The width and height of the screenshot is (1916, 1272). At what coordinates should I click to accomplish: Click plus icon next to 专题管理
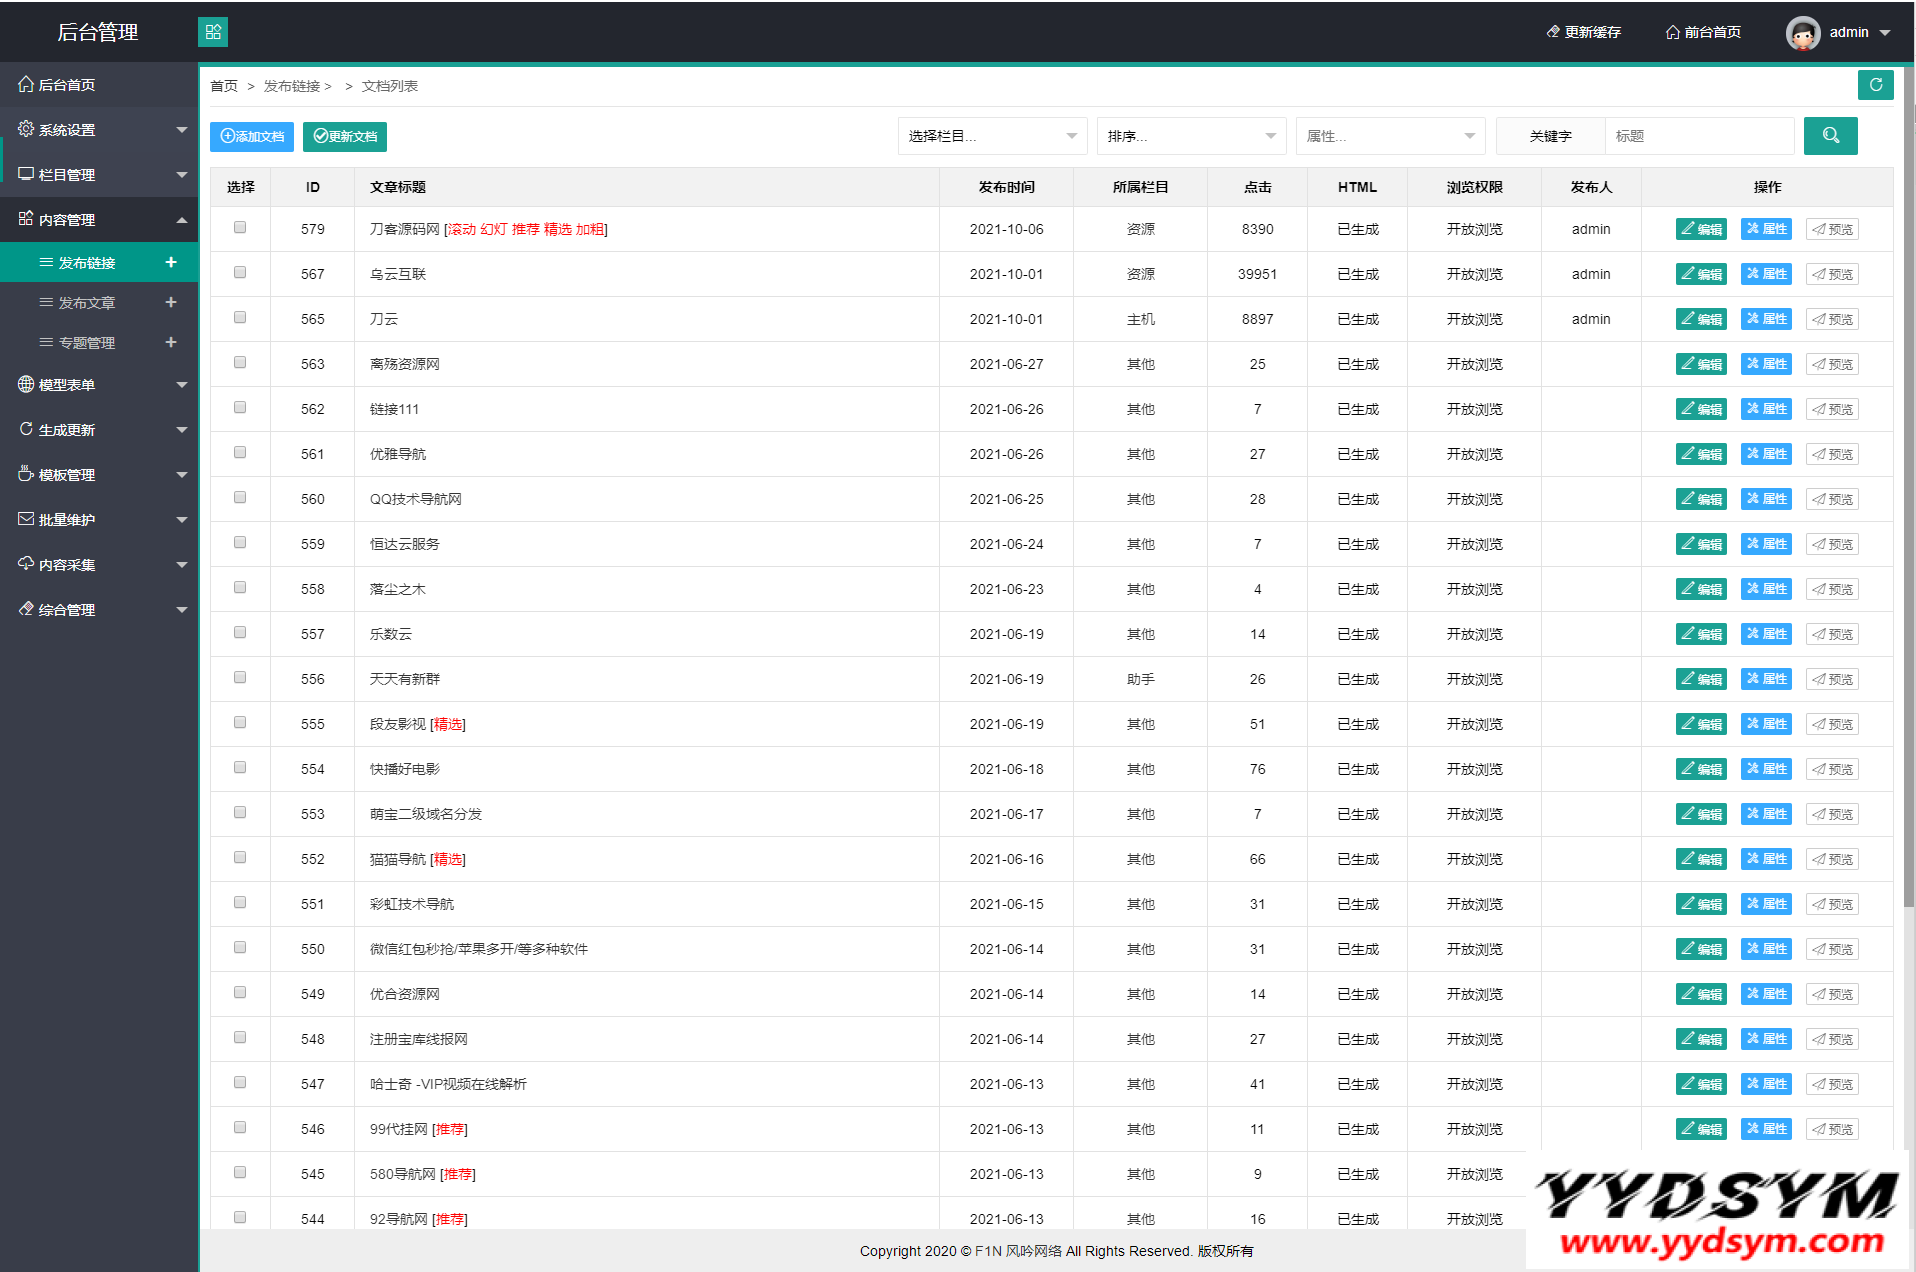point(171,342)
